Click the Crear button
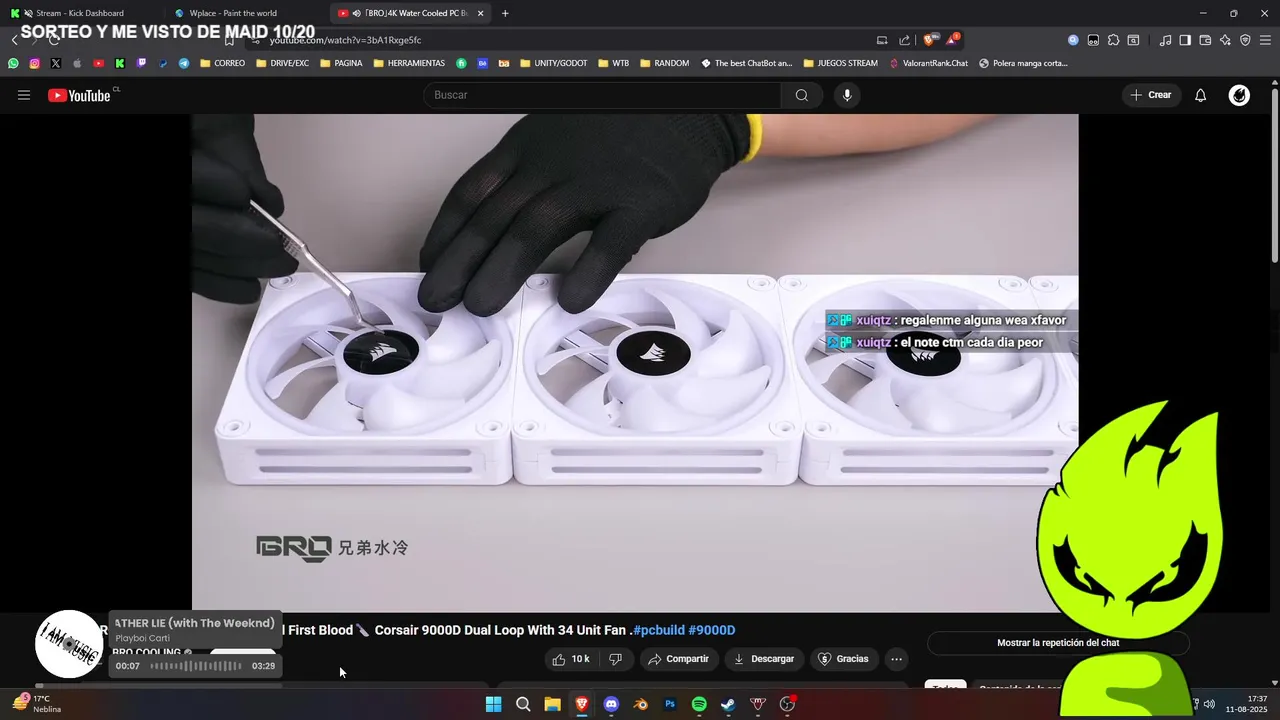 (1151, 95)
